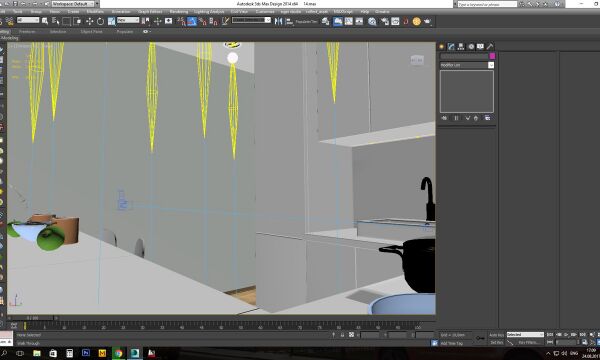This screenshot has width=600, height=360.
Task: Open the Animation menu
Action: (121, 12)
